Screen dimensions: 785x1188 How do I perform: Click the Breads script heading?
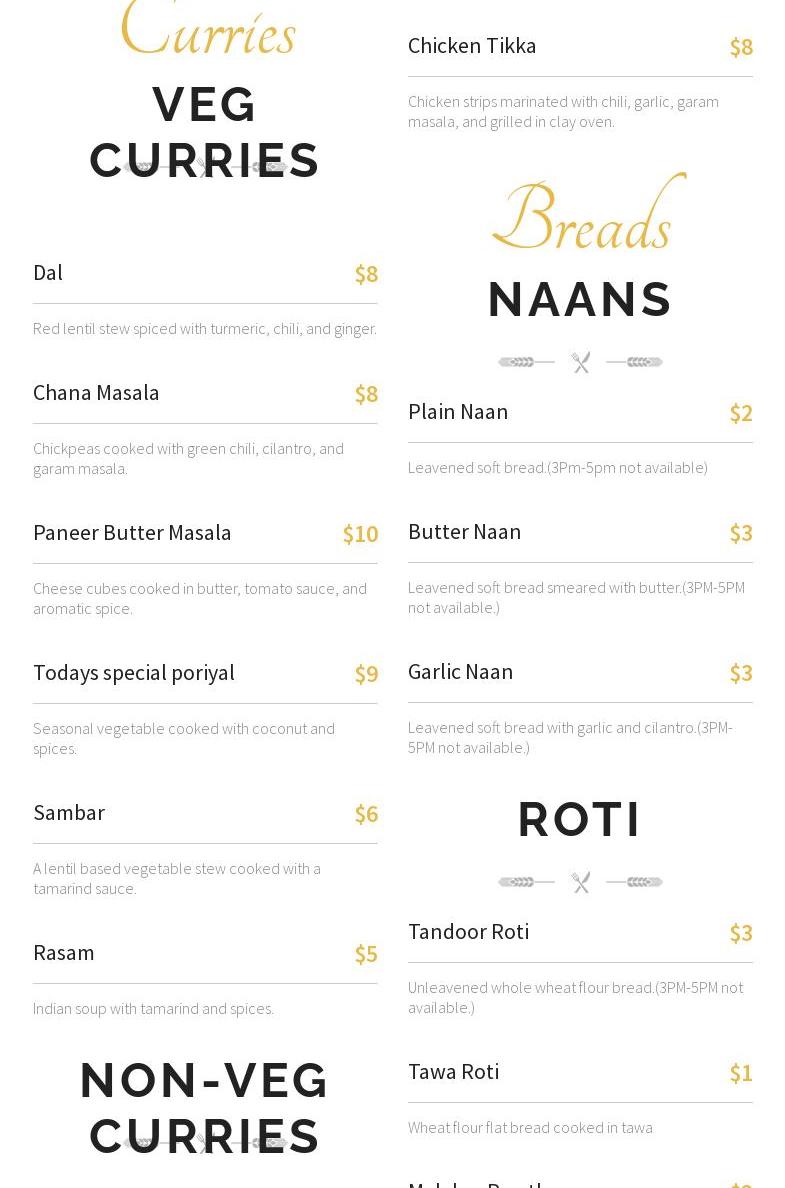point(588,213)
